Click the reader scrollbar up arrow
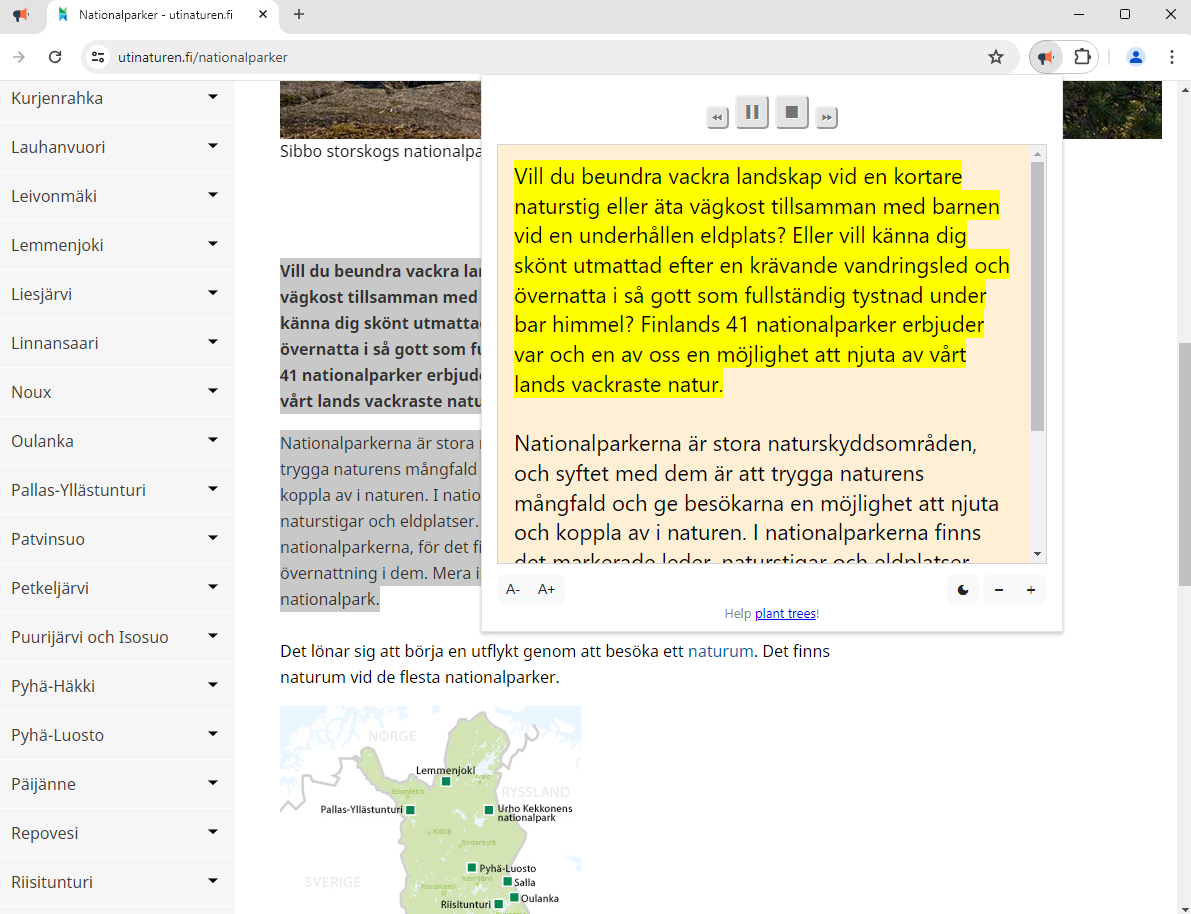Screen dimensions: 1191x914 point(1038,154)
